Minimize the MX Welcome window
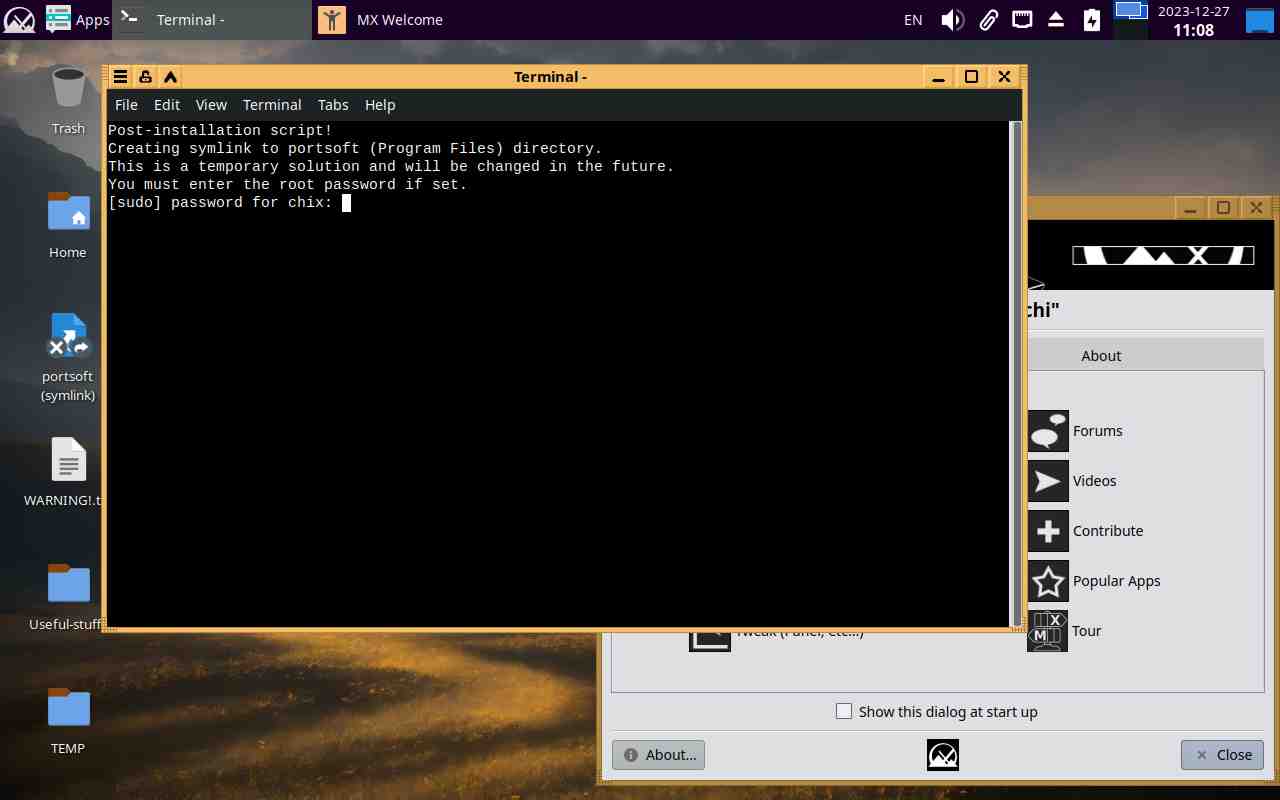The width and height of the screenshot is (1280, 800). click(1189, 208)
